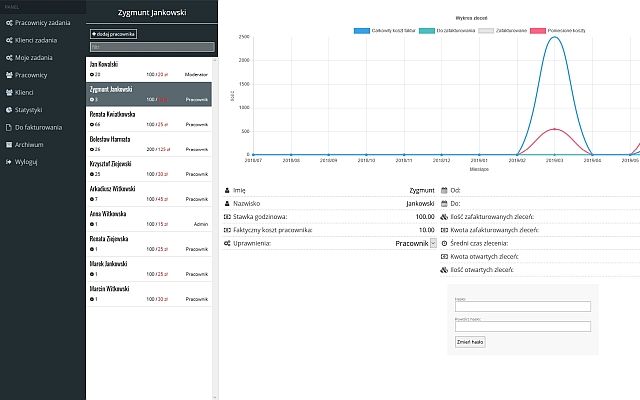Click the file icon for Do fakturowania

(8, 127)
